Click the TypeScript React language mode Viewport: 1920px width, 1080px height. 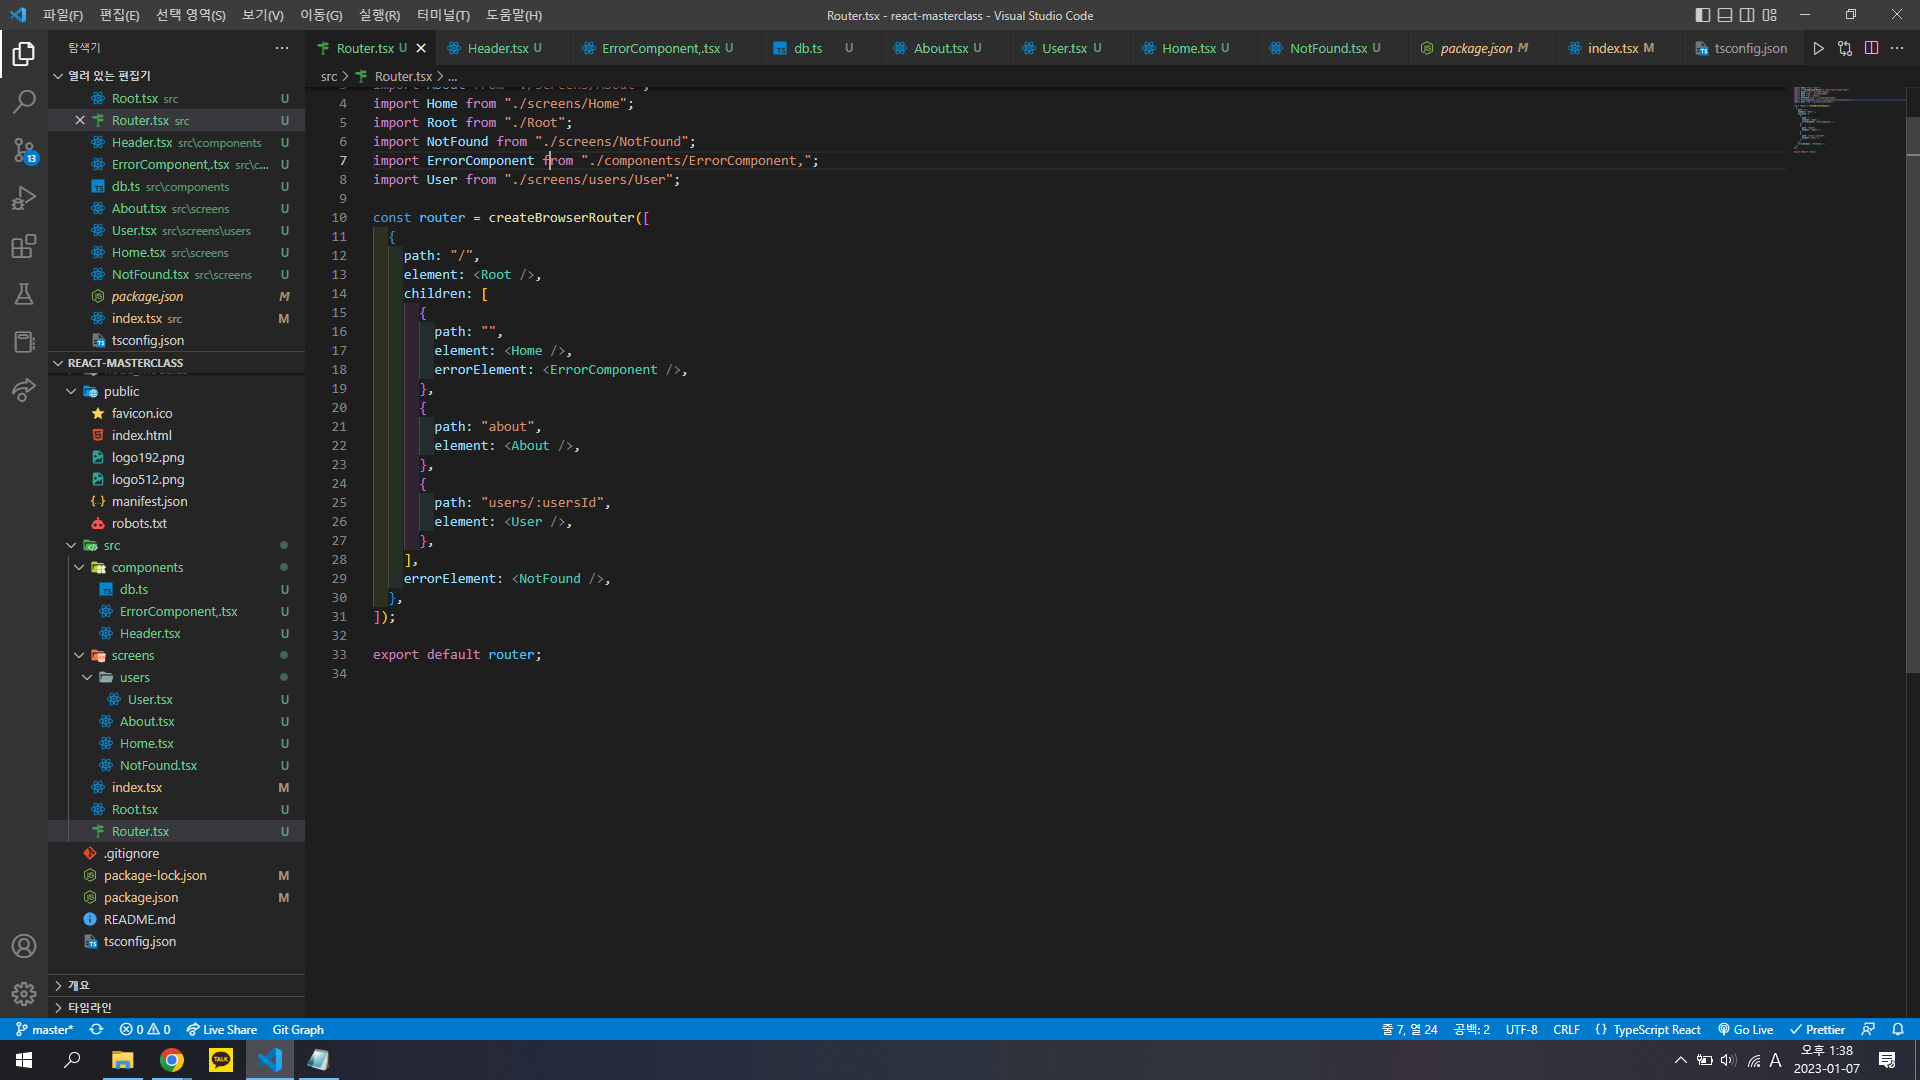tap(1656, 1029)
